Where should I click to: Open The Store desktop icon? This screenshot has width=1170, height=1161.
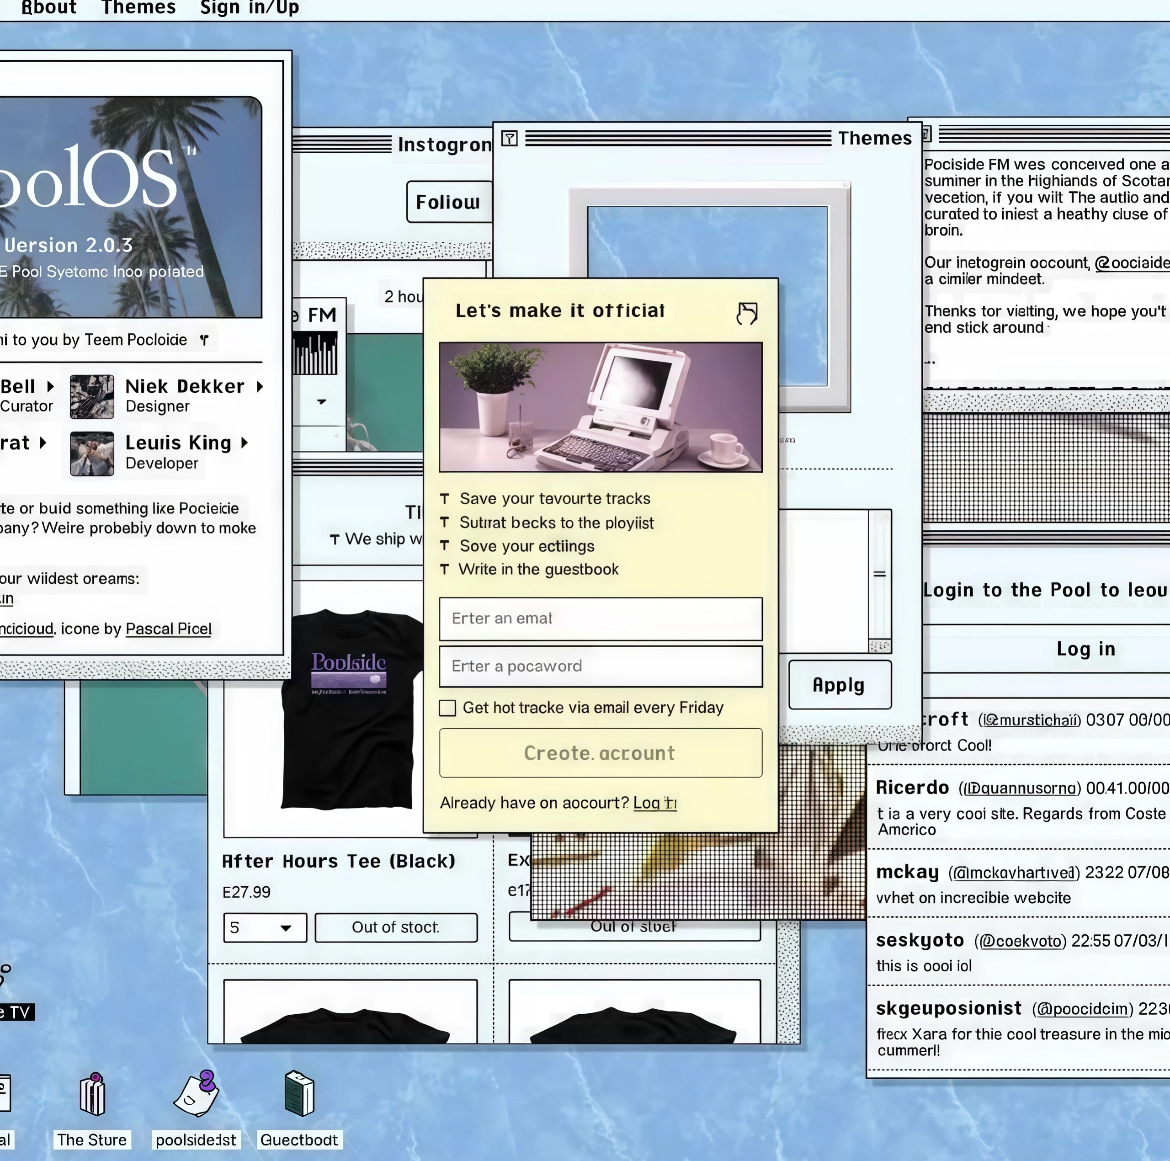tap(92, 1096)
